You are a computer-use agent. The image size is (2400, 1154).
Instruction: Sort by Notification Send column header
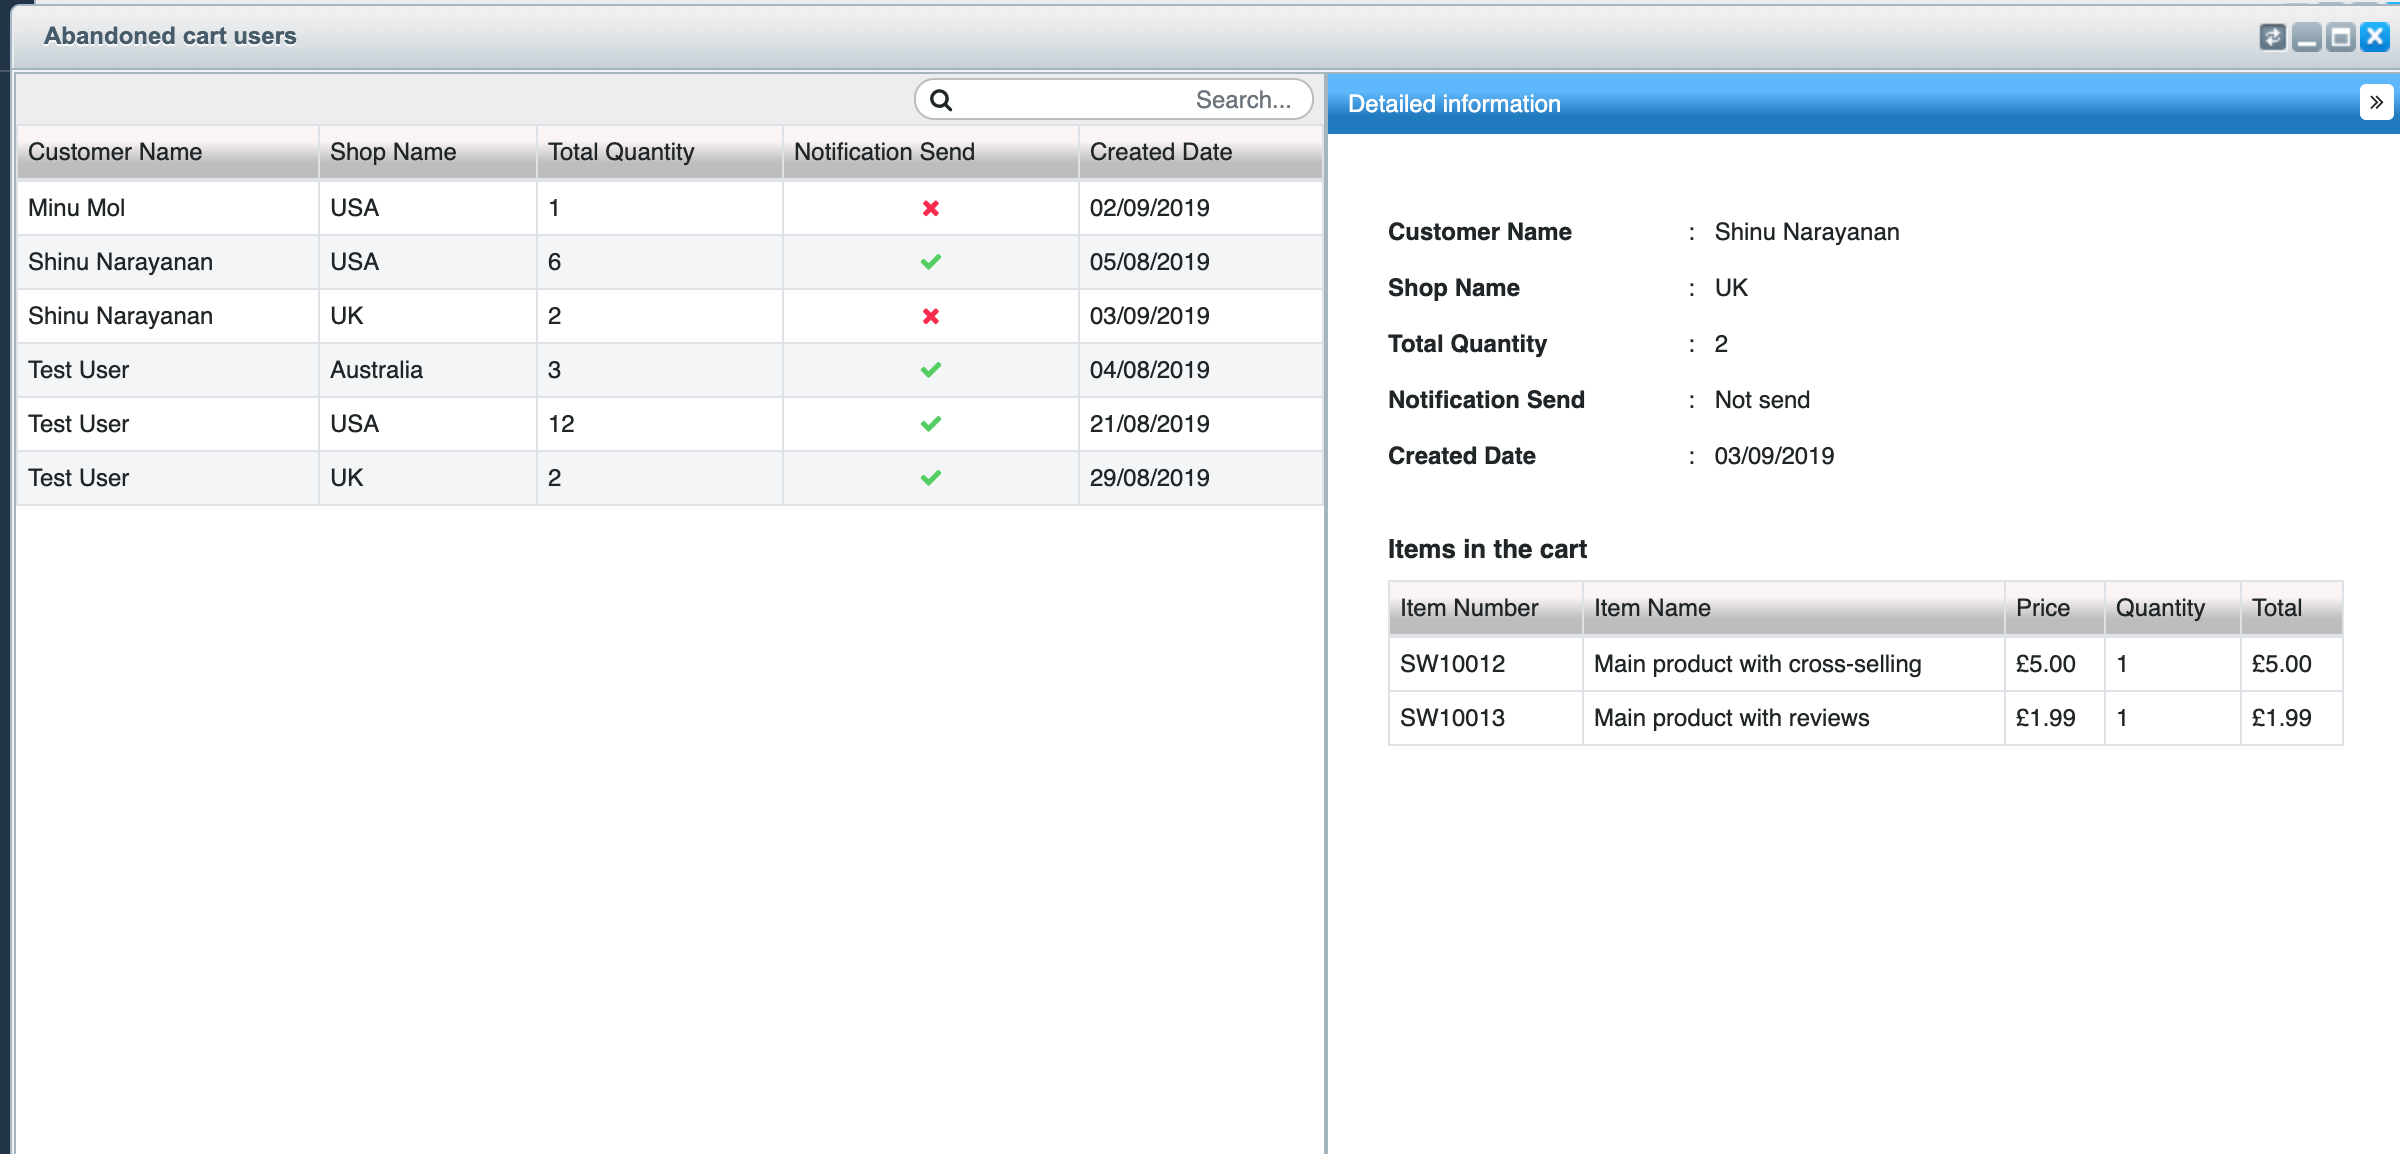pyautogui.click(x=931, y=152)
